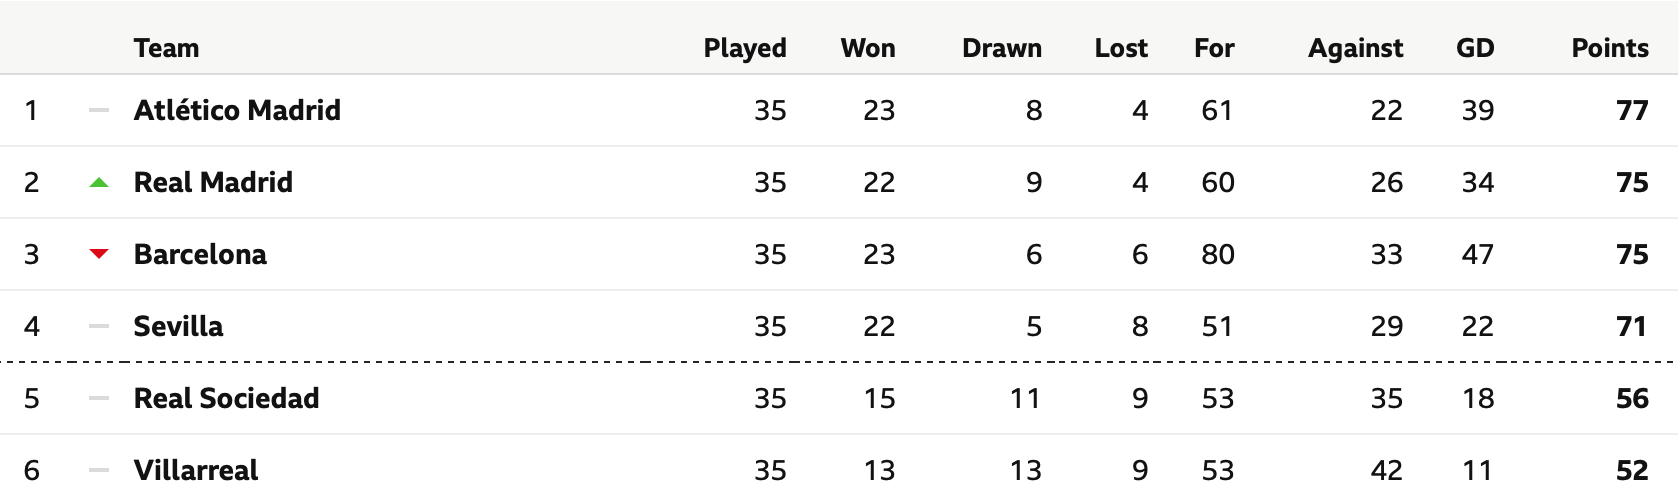Click the Points column header

[x=1610, y=48]
